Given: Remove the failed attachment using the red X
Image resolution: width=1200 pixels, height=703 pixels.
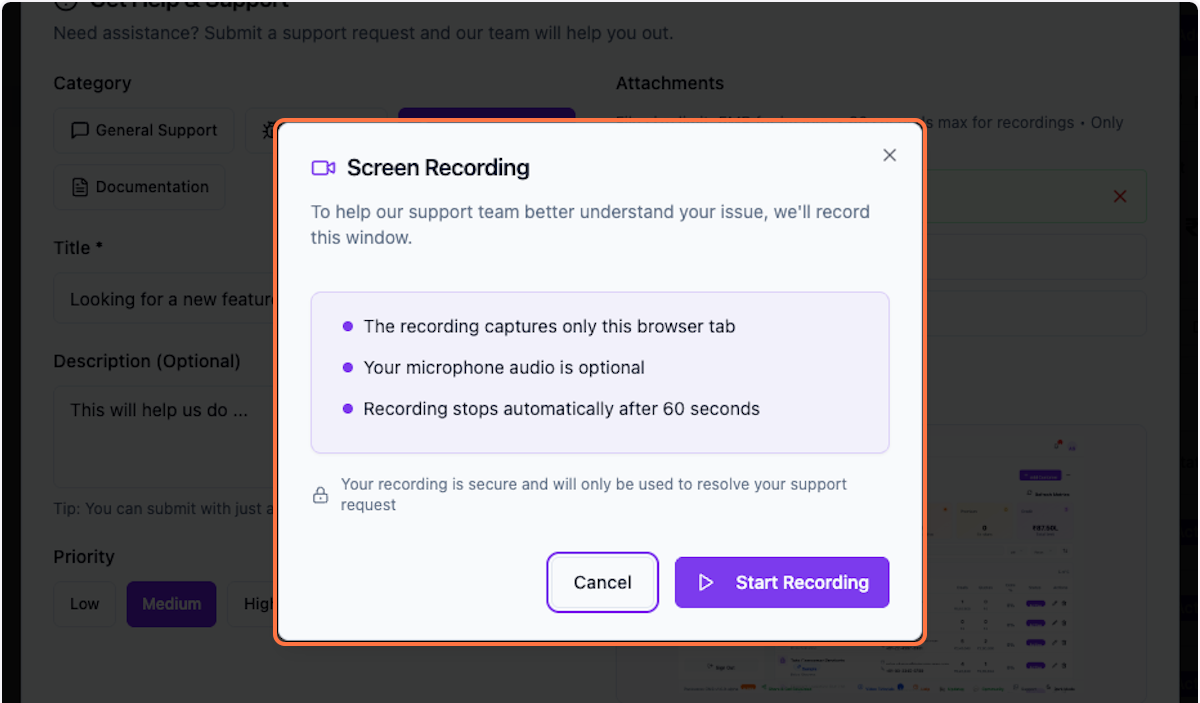Looking at the screenshot, I should tap(1118, 197).
